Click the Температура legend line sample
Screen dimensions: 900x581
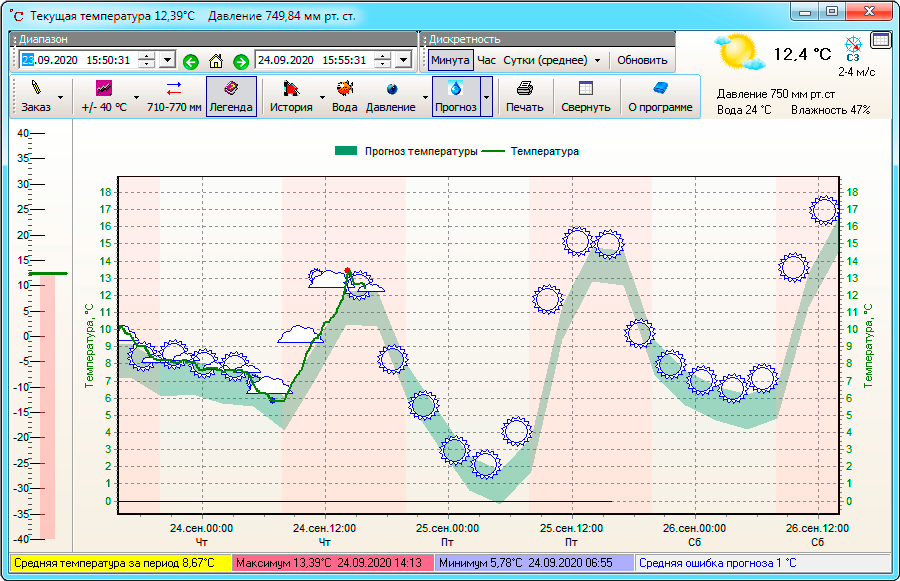[492, 151]
